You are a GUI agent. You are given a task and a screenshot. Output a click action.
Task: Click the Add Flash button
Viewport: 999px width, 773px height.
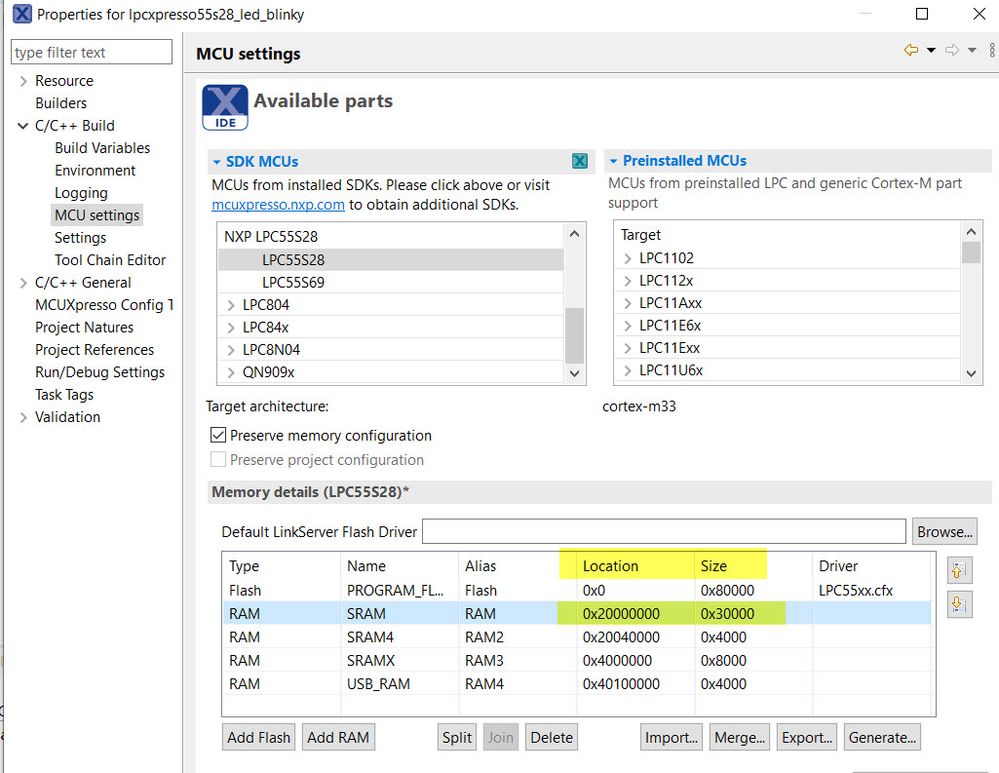258,737
